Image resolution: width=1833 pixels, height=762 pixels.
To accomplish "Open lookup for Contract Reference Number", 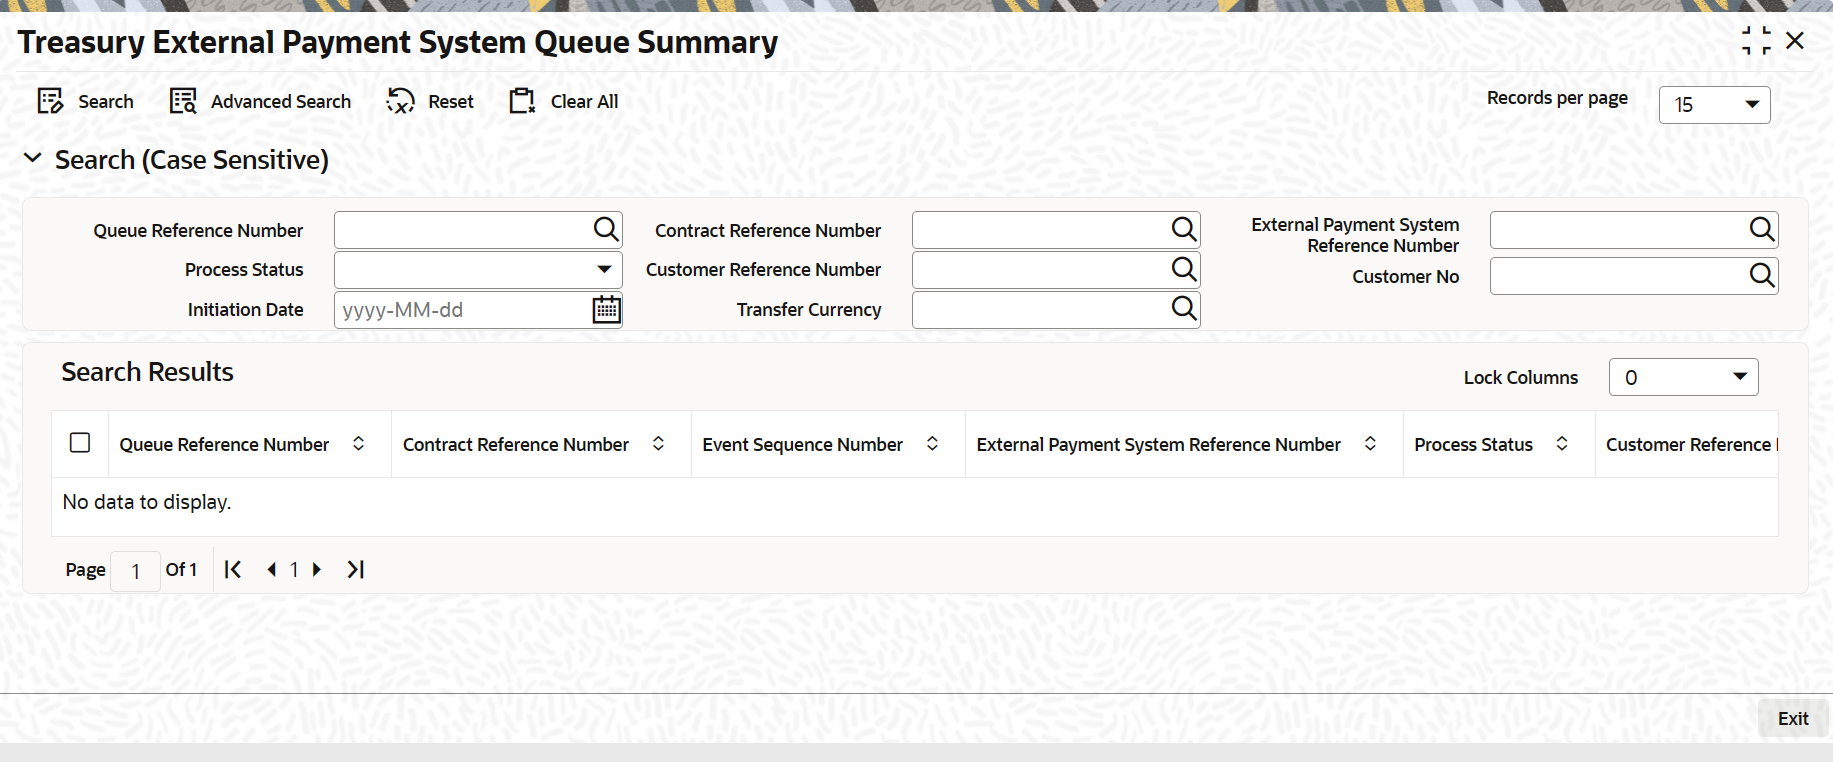I will pos(1184,230).
